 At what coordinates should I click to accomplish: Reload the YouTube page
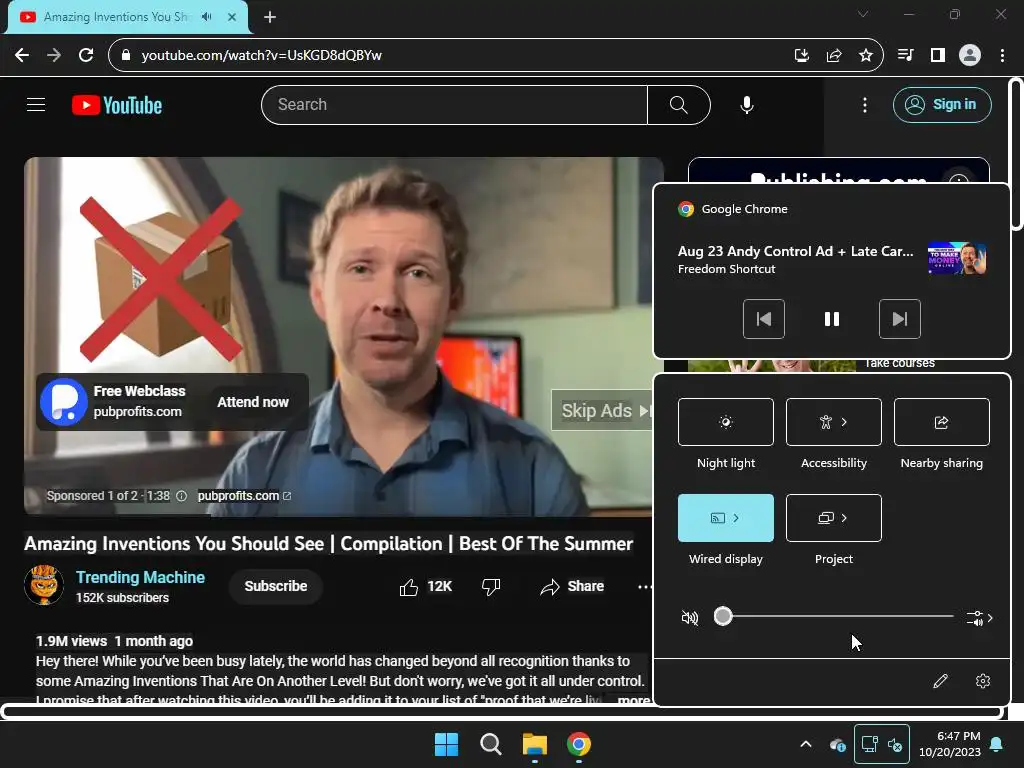point(86,56)
